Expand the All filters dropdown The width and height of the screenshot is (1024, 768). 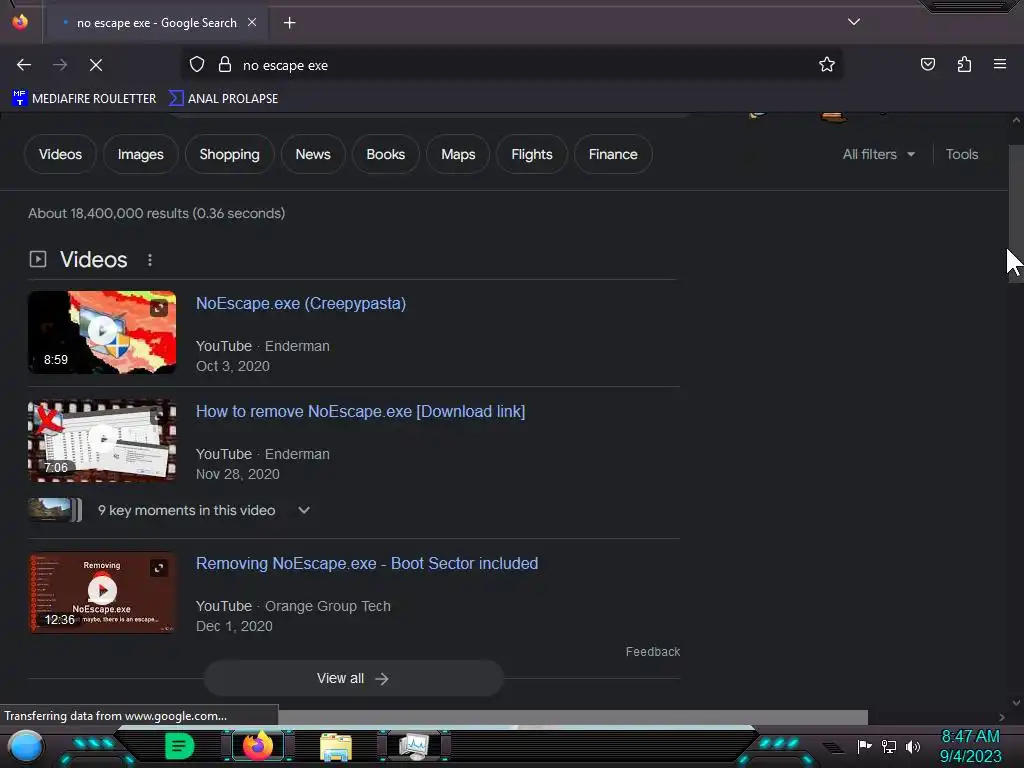878,154
